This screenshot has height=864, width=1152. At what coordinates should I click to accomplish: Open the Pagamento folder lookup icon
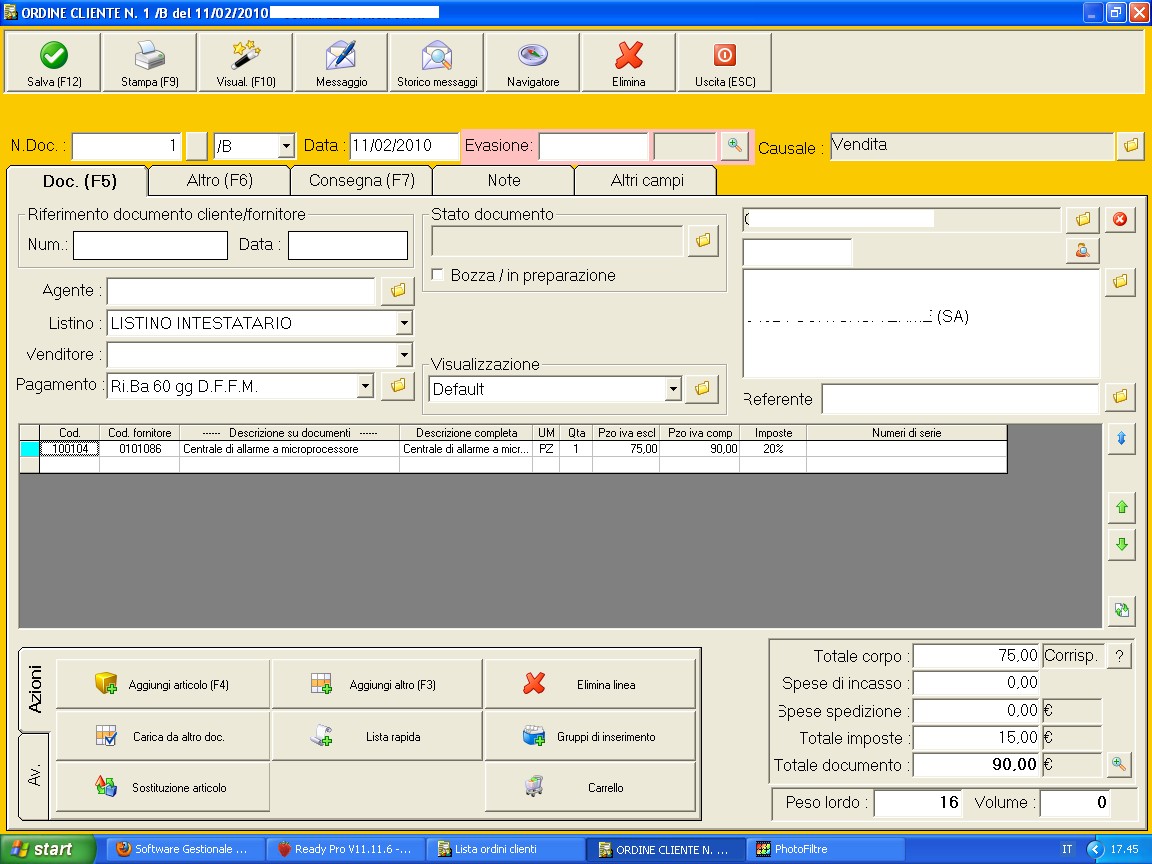coord(398,385)
